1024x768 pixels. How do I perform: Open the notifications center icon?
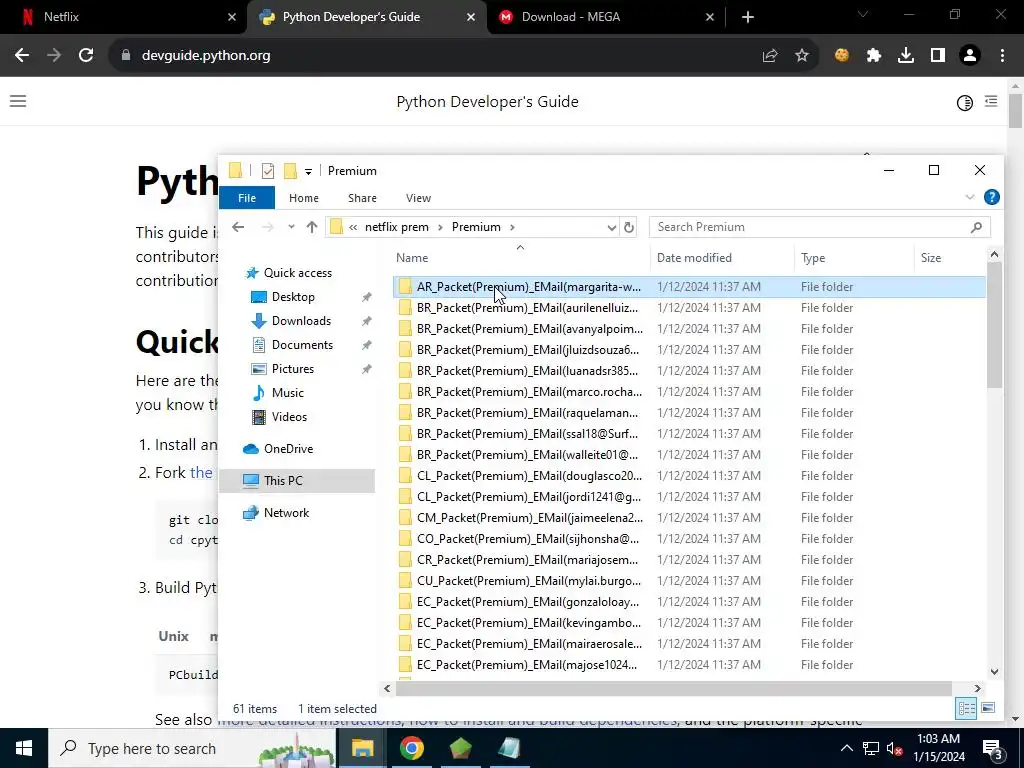pos(993,750)
